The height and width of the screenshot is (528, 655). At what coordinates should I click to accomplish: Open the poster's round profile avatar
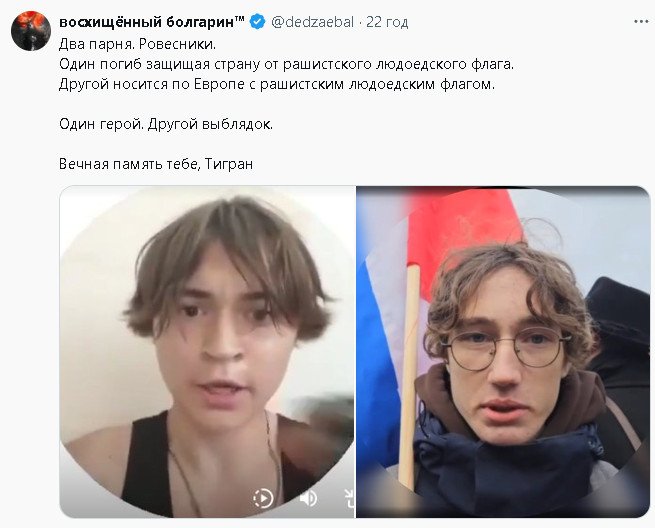click(31, 31)
